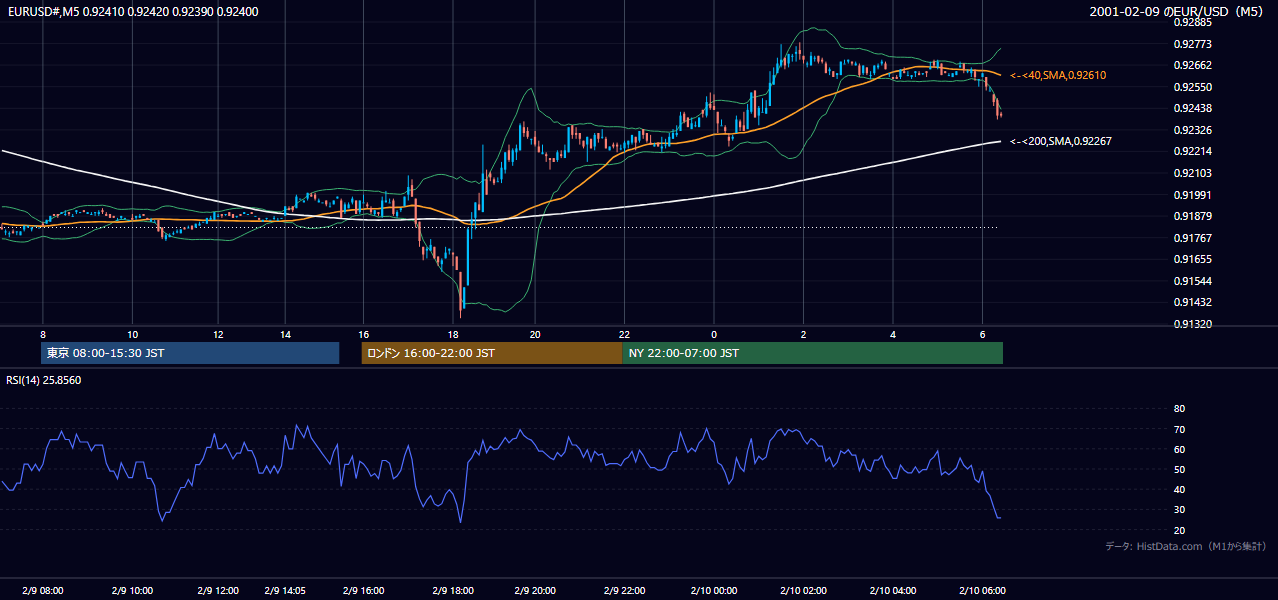
Task: Click RSI scale value 80
Action: point(1179,409)
